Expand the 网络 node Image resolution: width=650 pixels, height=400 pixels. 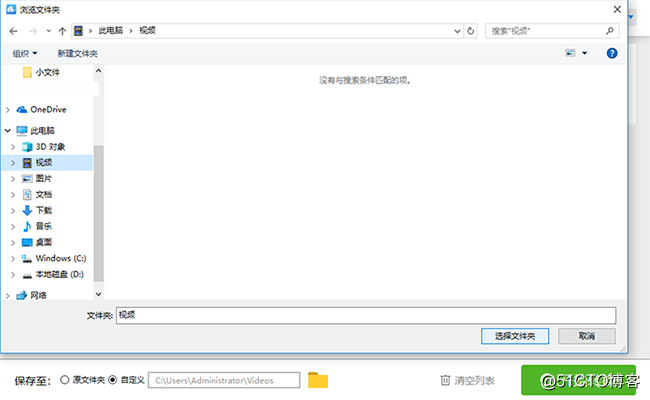[7, 296]
